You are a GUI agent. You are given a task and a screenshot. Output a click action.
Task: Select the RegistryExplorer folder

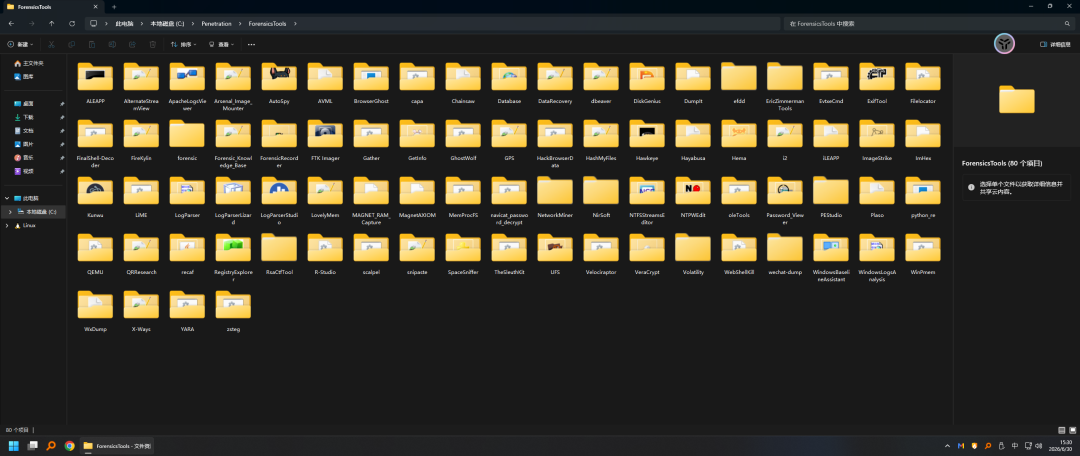[x=233, y=258]
